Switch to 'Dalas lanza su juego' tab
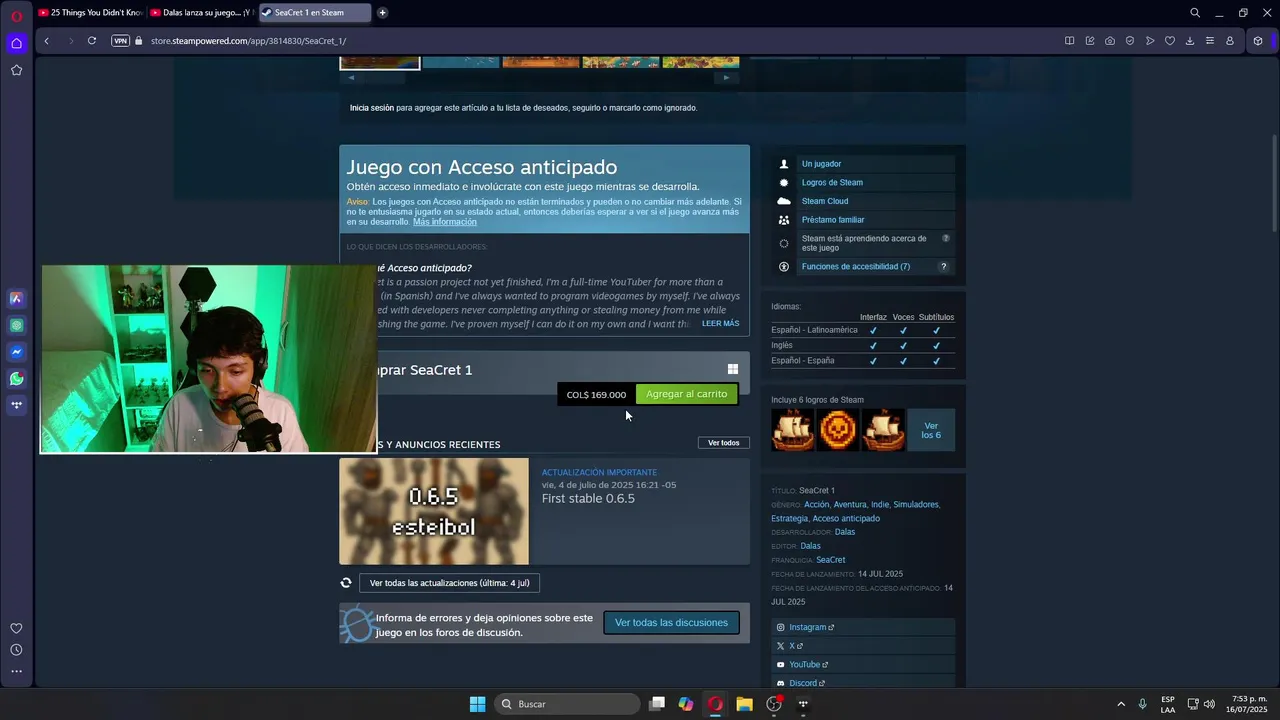1280x720 pixels. [202, 13]
